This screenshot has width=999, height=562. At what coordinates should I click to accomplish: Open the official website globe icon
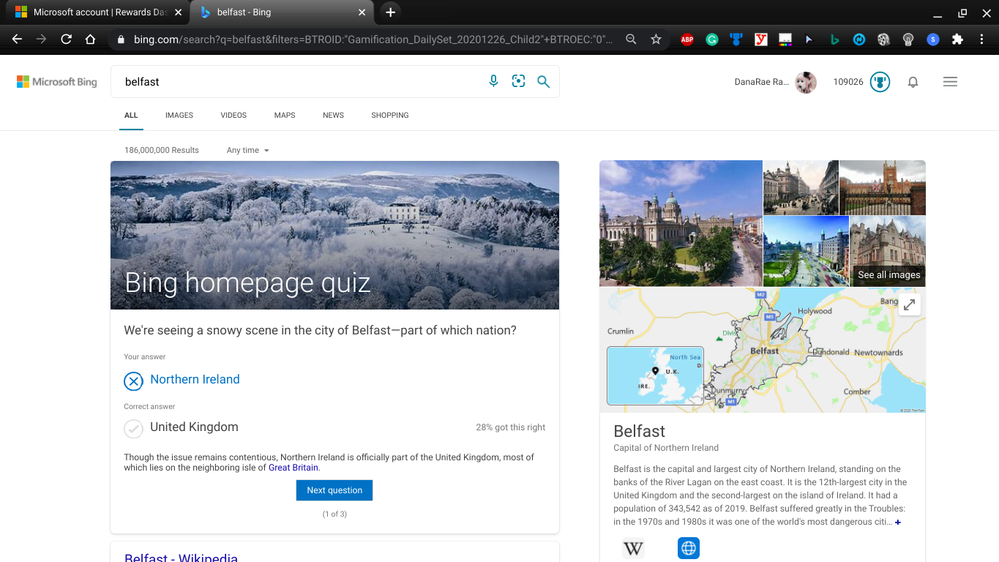coord(688,548)
